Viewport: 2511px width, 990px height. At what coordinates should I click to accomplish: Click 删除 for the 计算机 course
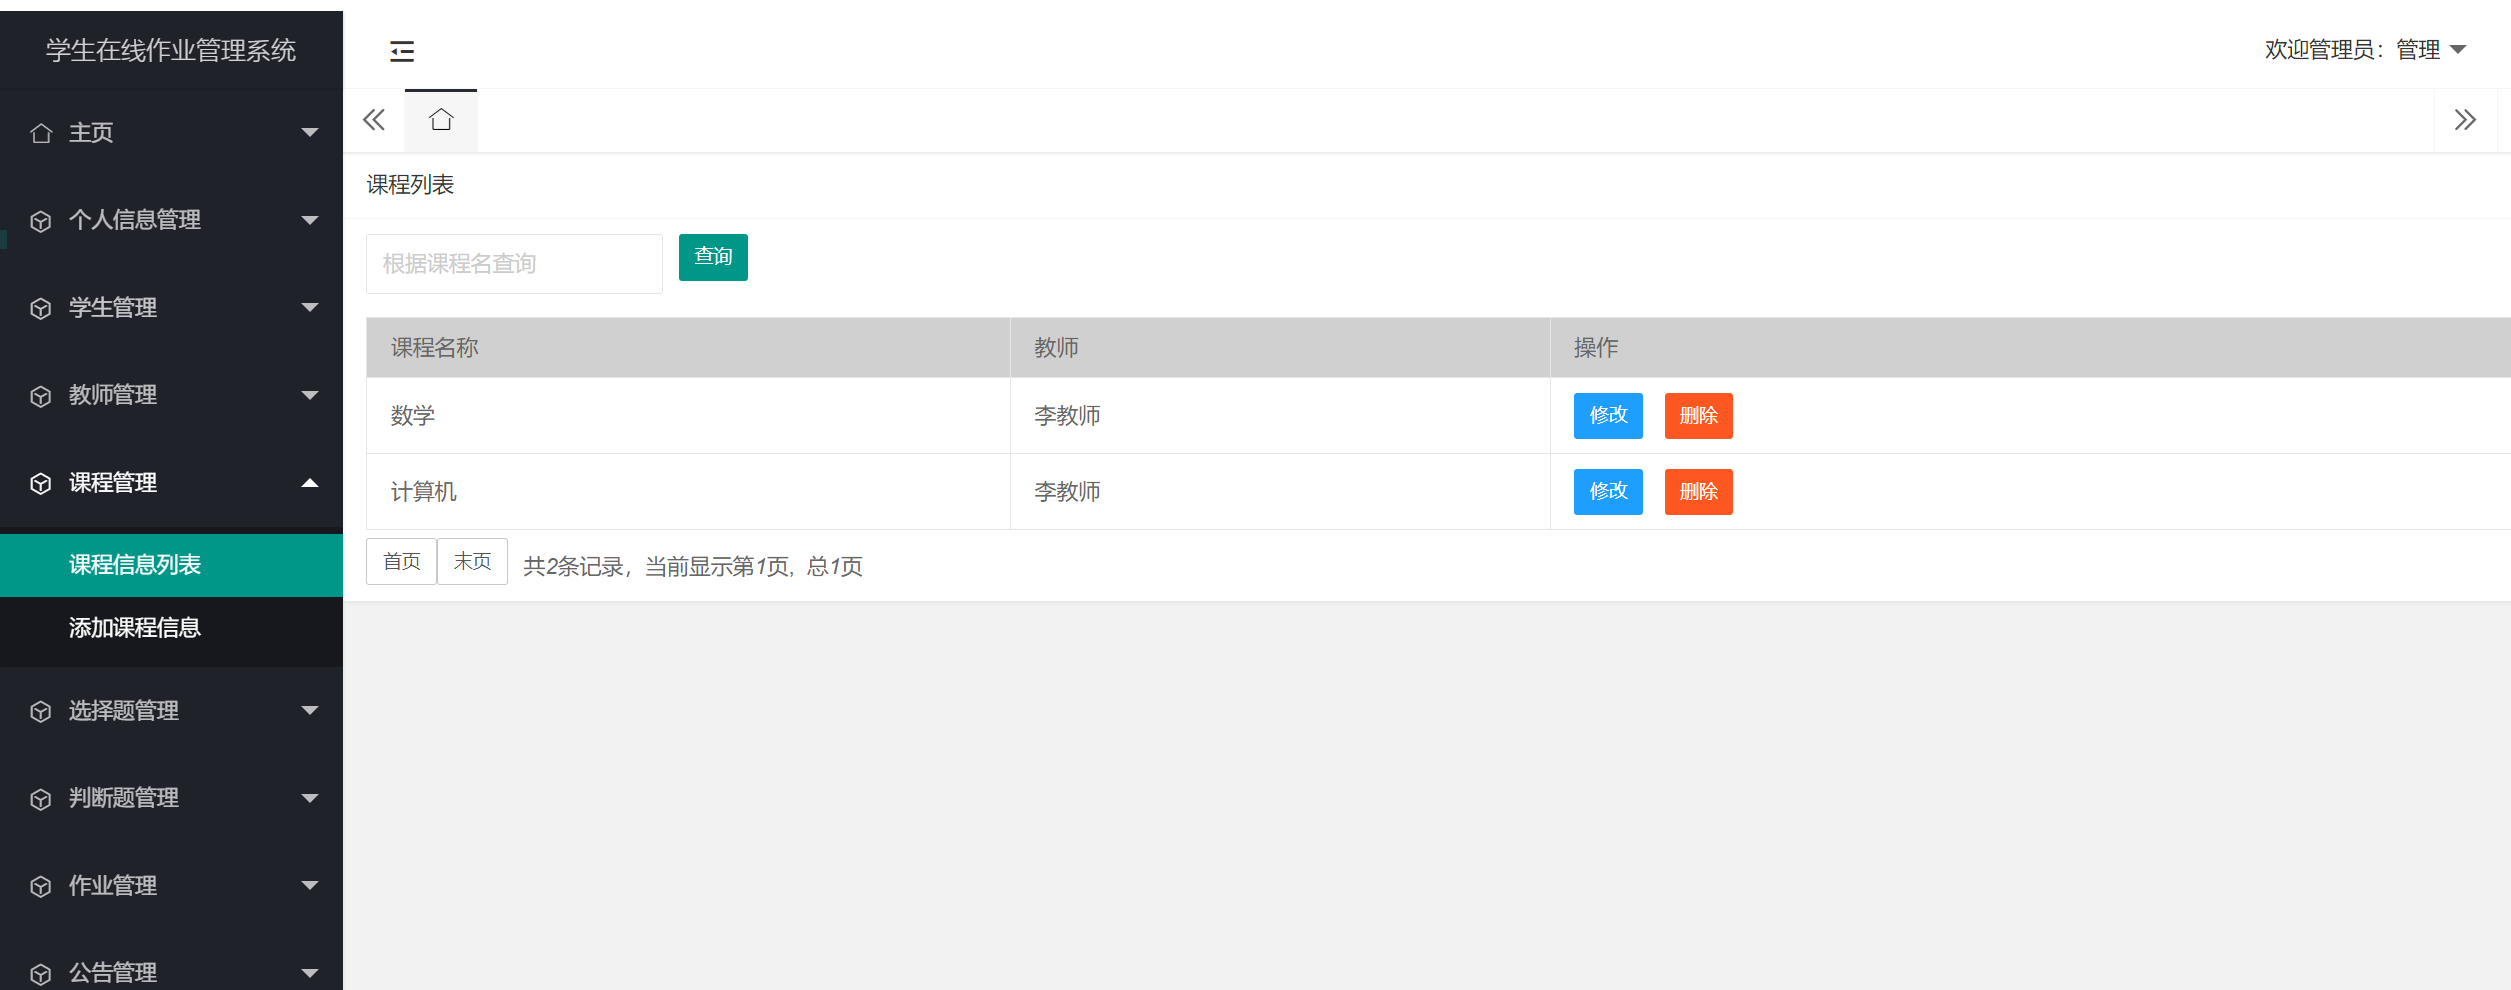tap(1698, 492)
